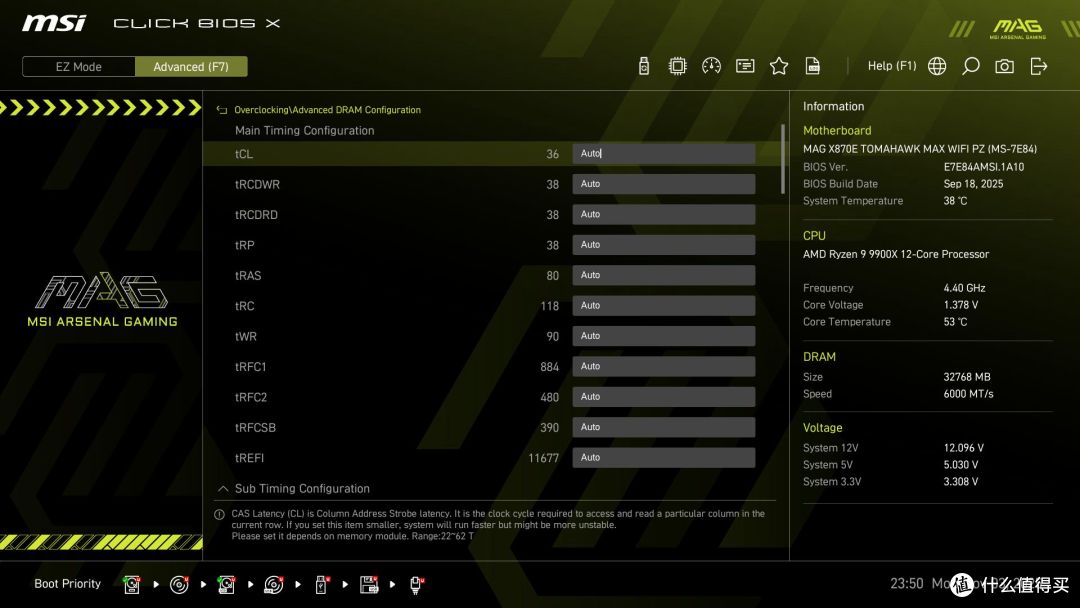Screen dimensions: 1080x608
Task: Click the Boot Priority label
Action: point(68,584)
